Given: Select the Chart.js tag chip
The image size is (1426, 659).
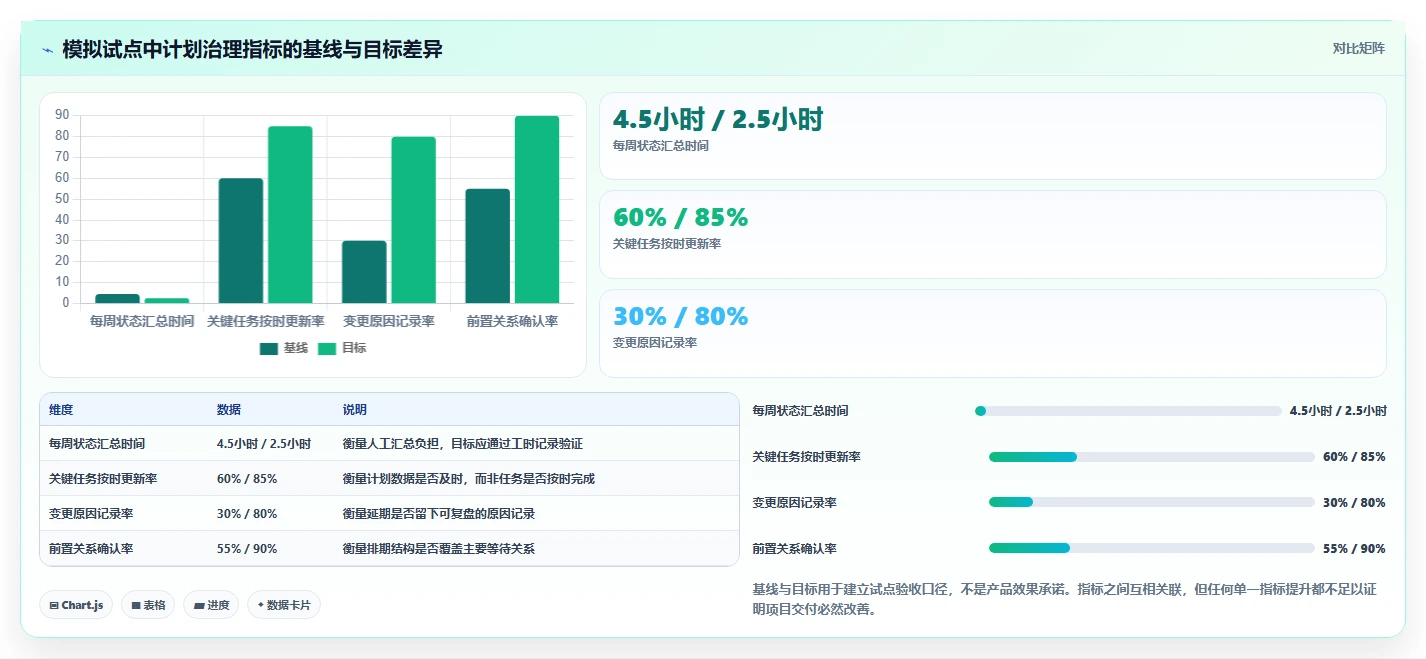Looking at the screenshot, I should (x=76, y=605).
